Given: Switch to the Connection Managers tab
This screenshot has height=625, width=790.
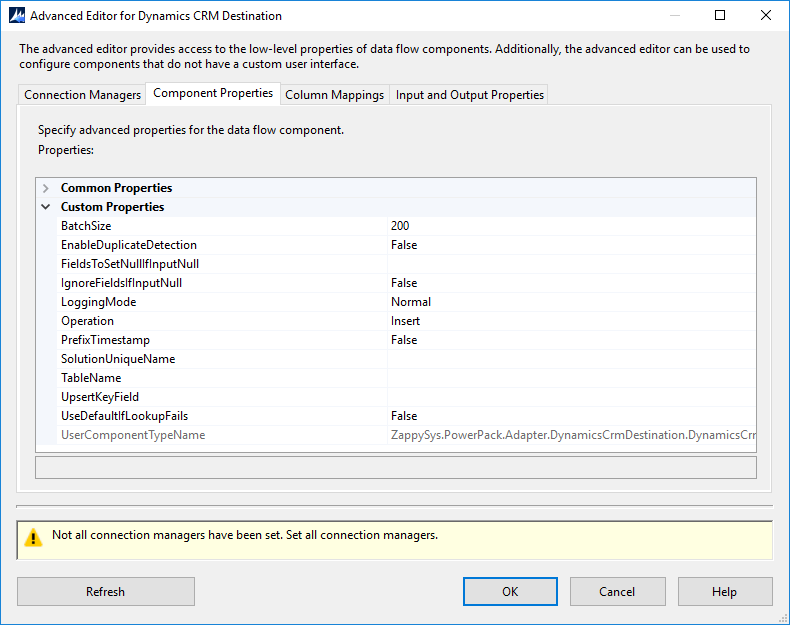Looking at the screenshot, I should tap(82, 95).
